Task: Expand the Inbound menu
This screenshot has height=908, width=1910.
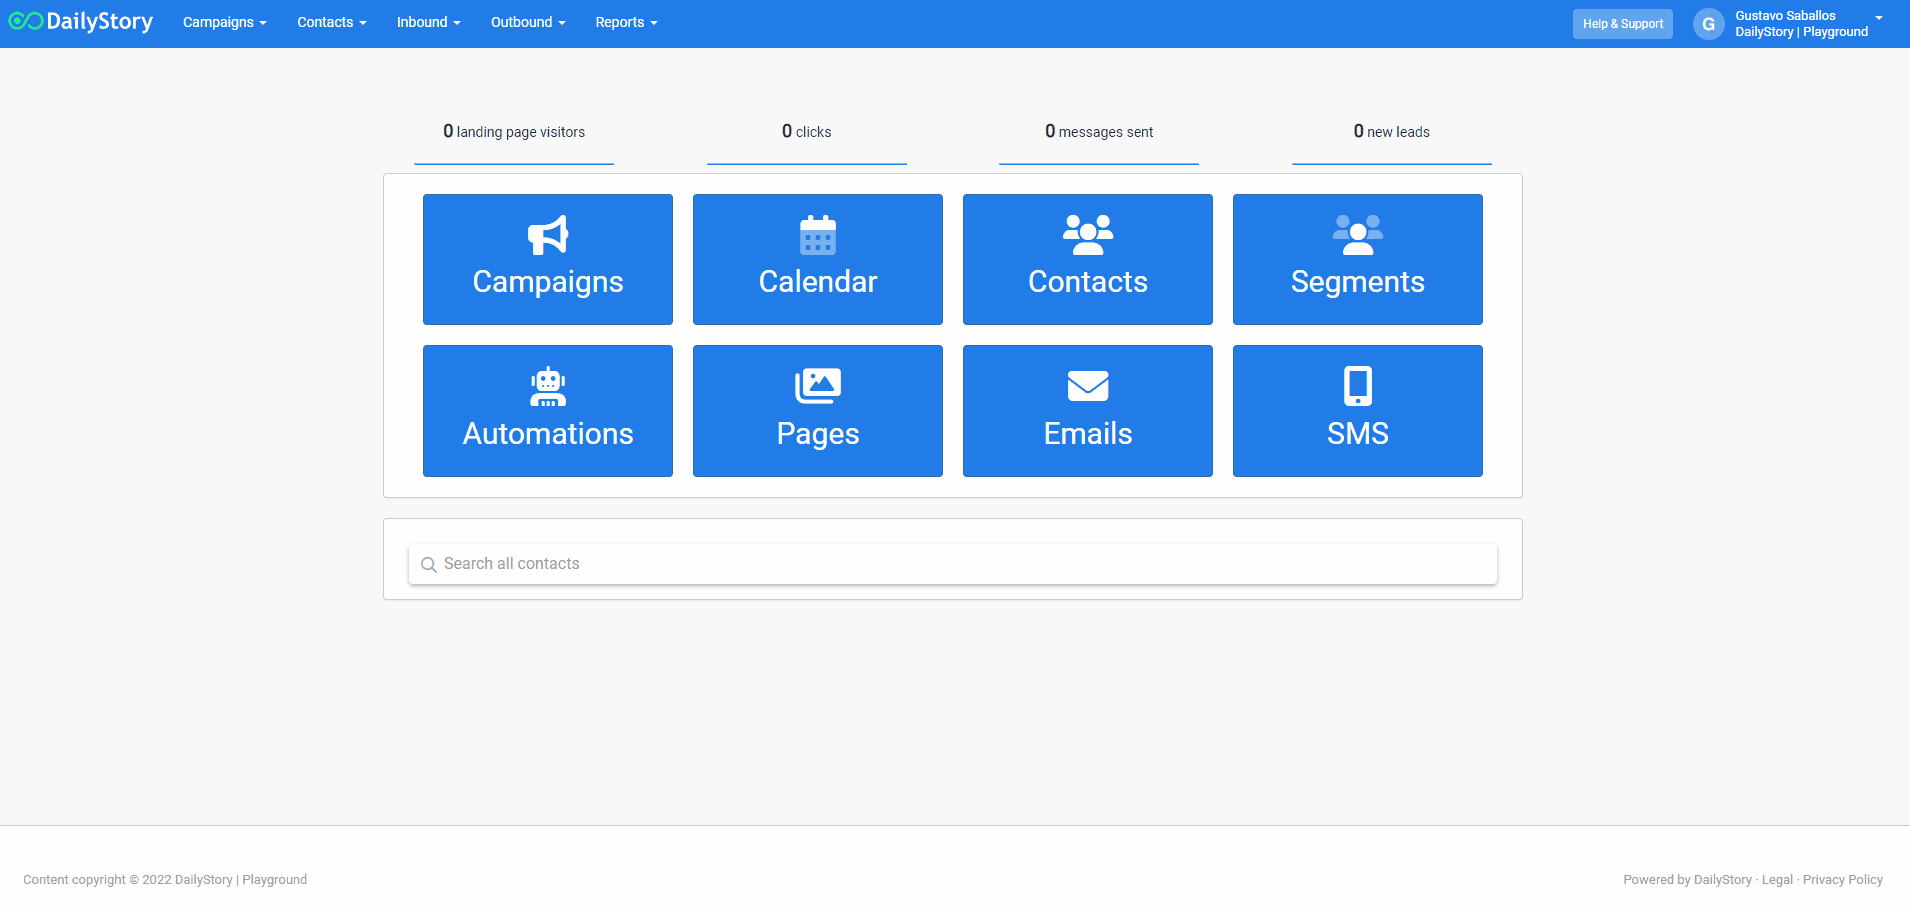Action: (428, 22)
